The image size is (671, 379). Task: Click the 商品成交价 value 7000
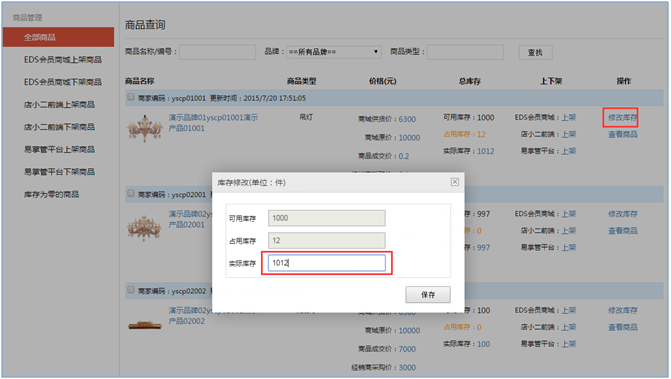[x=407, y=349]
